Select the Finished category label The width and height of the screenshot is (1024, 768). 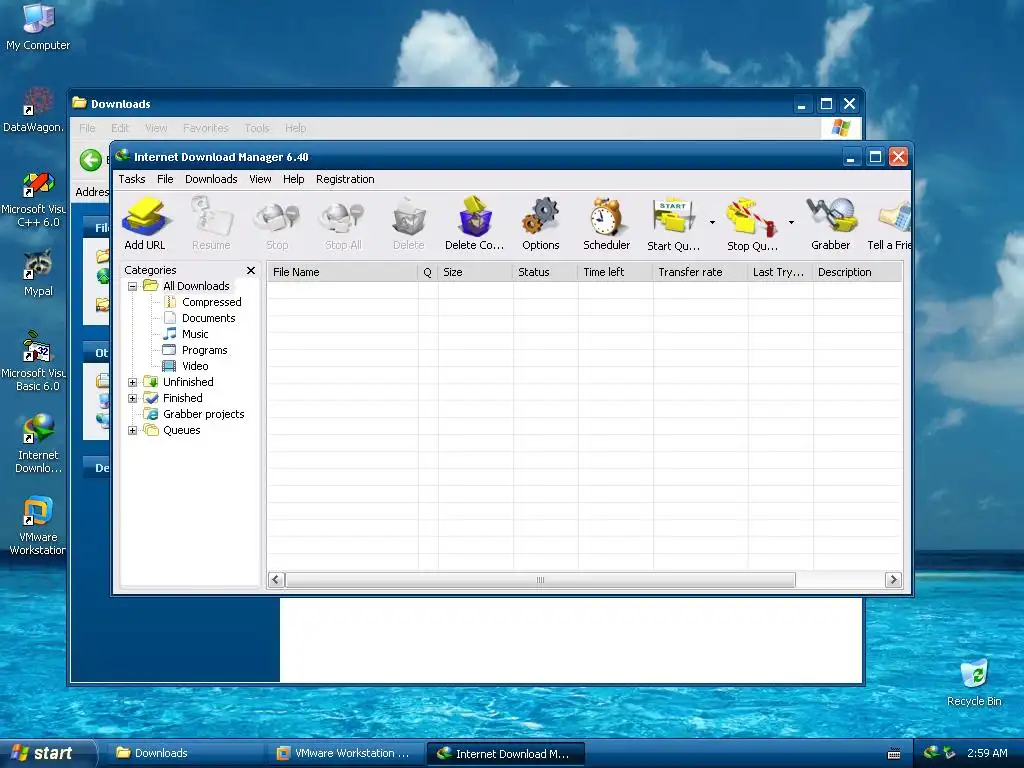tap(182, 398)
